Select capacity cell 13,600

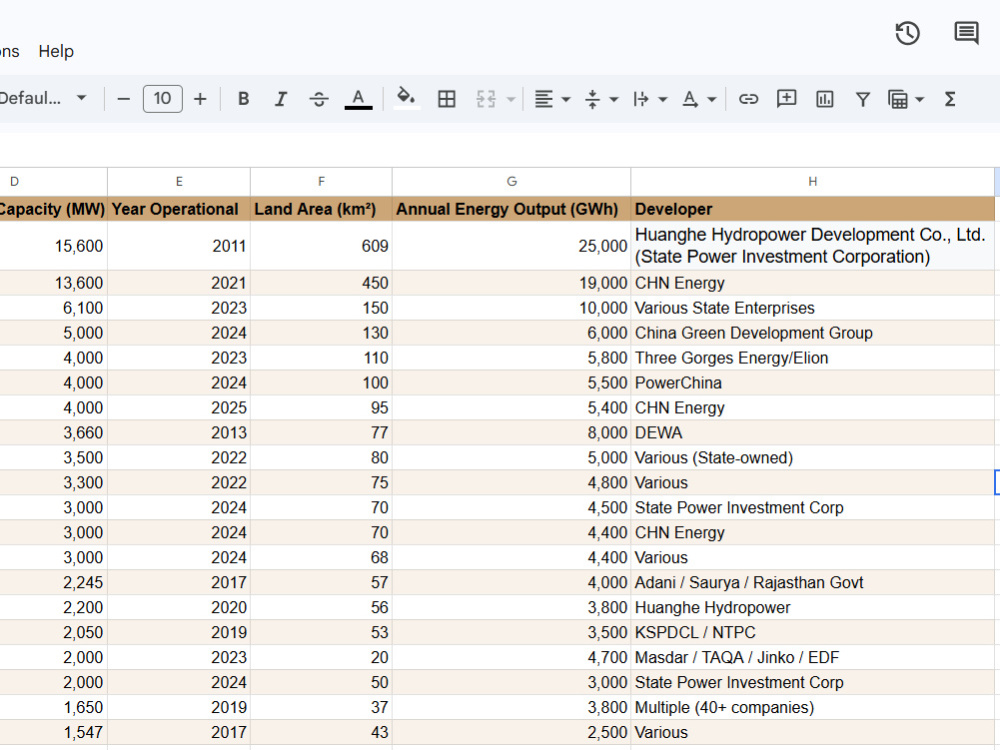(x=54, y=283)
